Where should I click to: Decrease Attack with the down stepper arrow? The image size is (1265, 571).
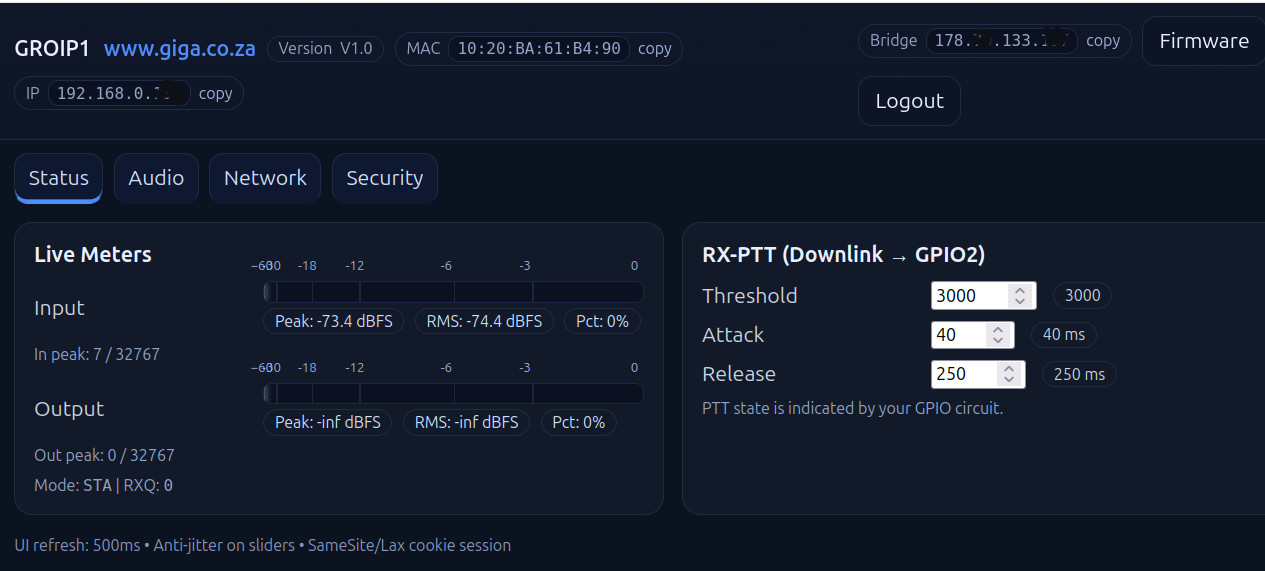pyautogui.click(x=997, y=340)
